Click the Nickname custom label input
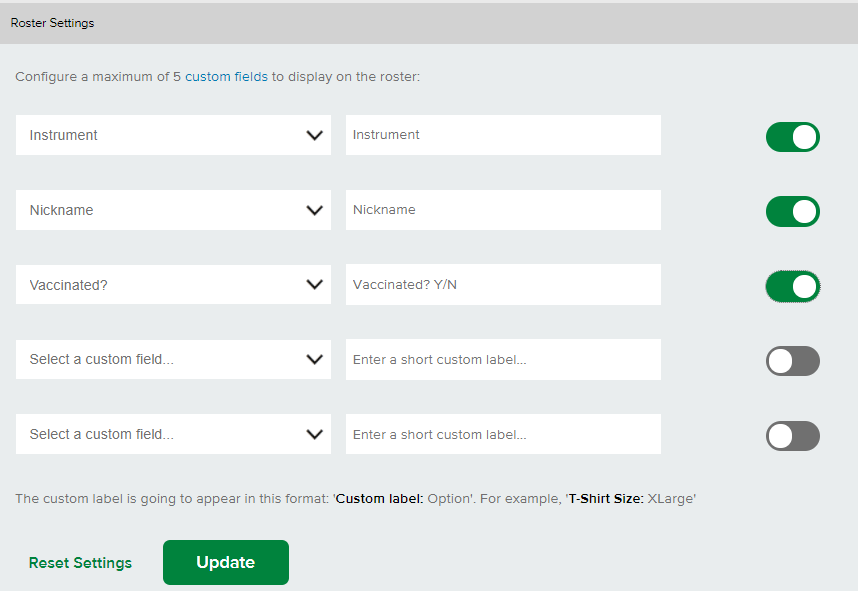This screenshot has width=858, height=591. tap(503, 210)
